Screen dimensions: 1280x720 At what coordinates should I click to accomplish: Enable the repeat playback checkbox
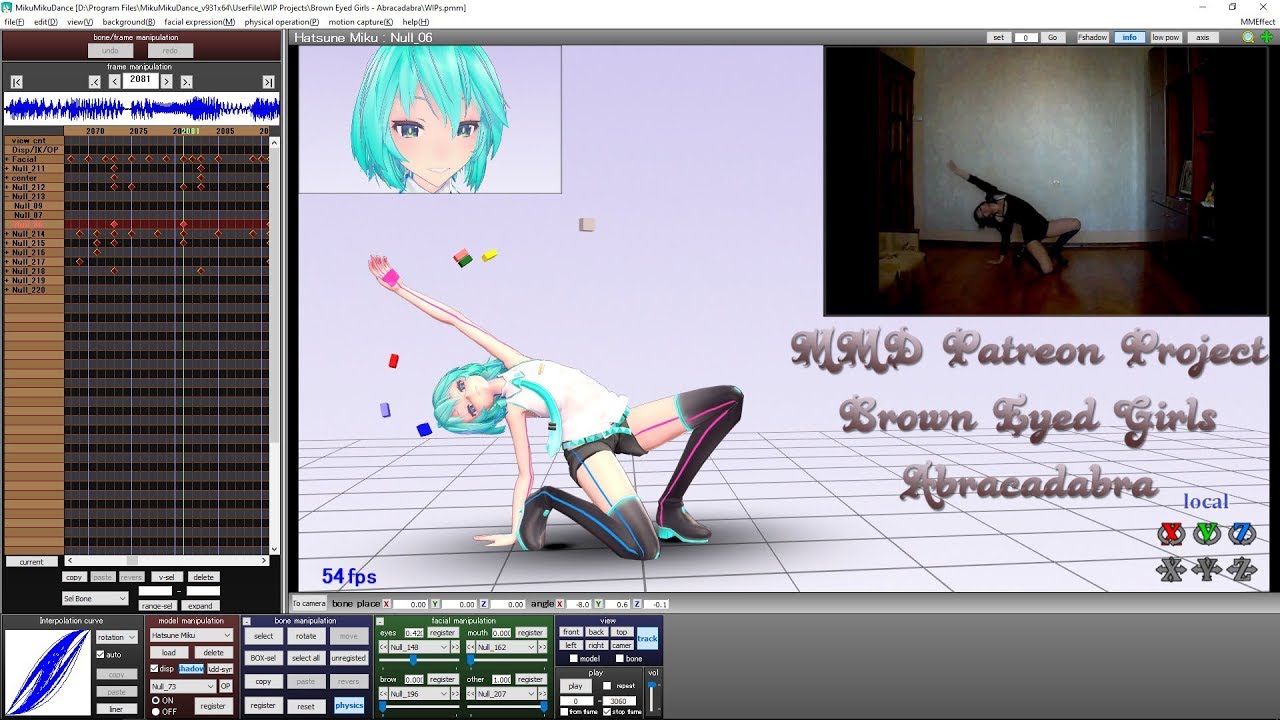click(x=608, y=686)
